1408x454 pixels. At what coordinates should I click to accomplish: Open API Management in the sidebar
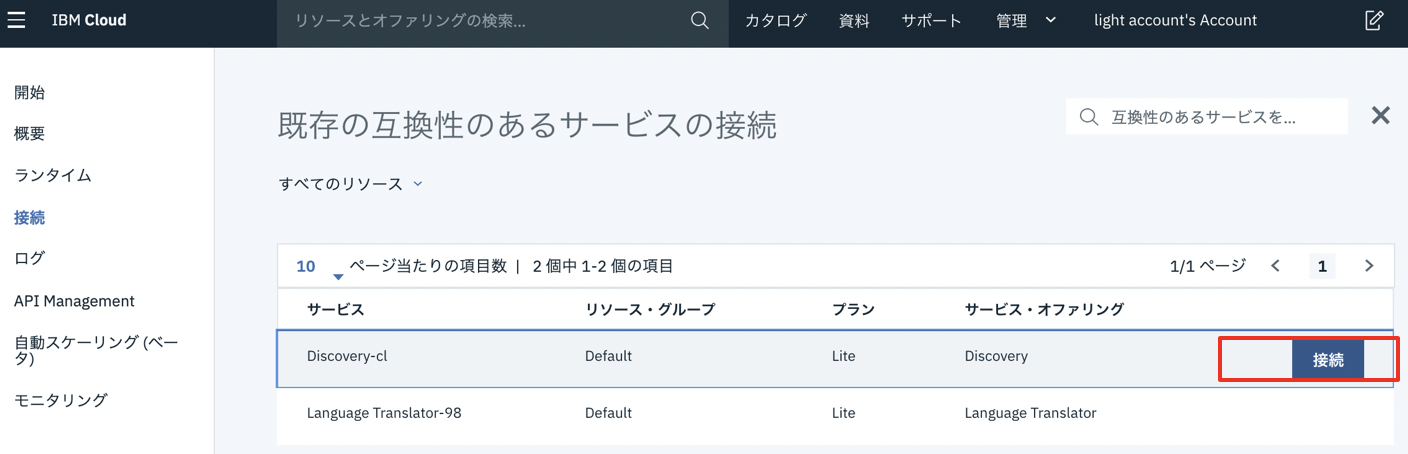click(74, 301)
